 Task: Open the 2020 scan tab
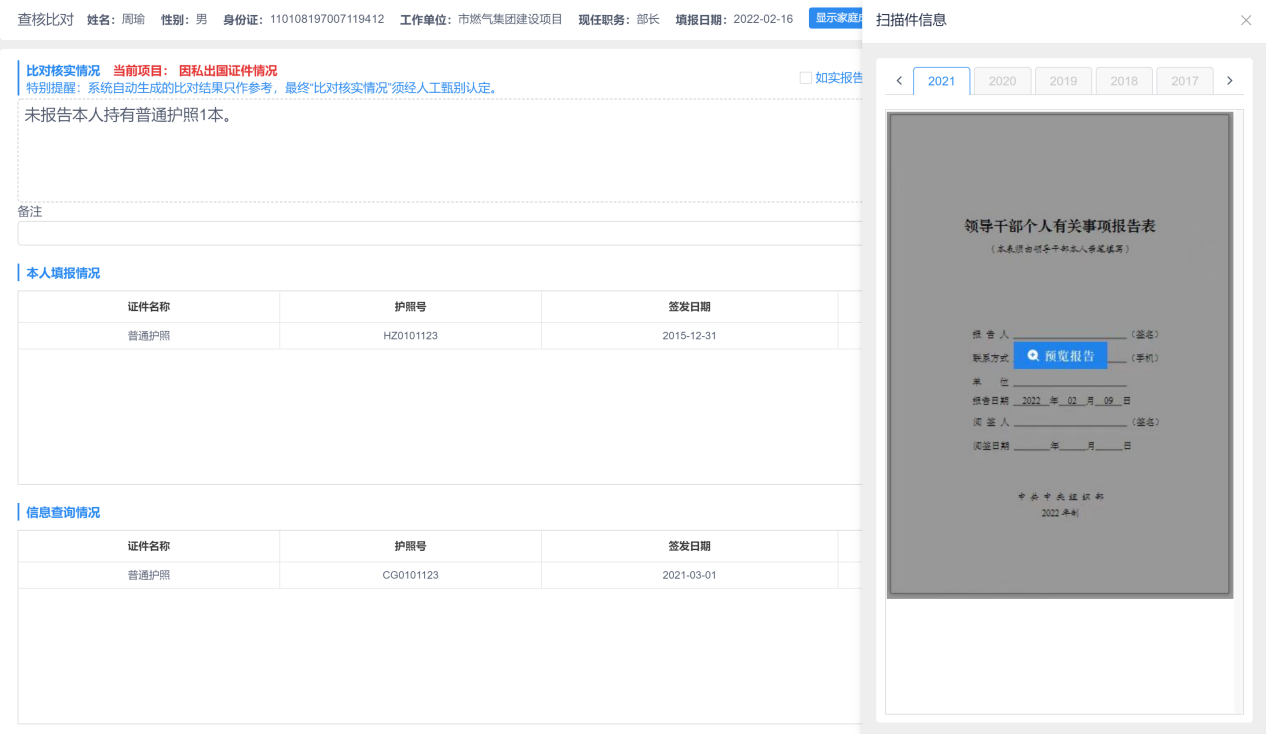click(1002, 81)
